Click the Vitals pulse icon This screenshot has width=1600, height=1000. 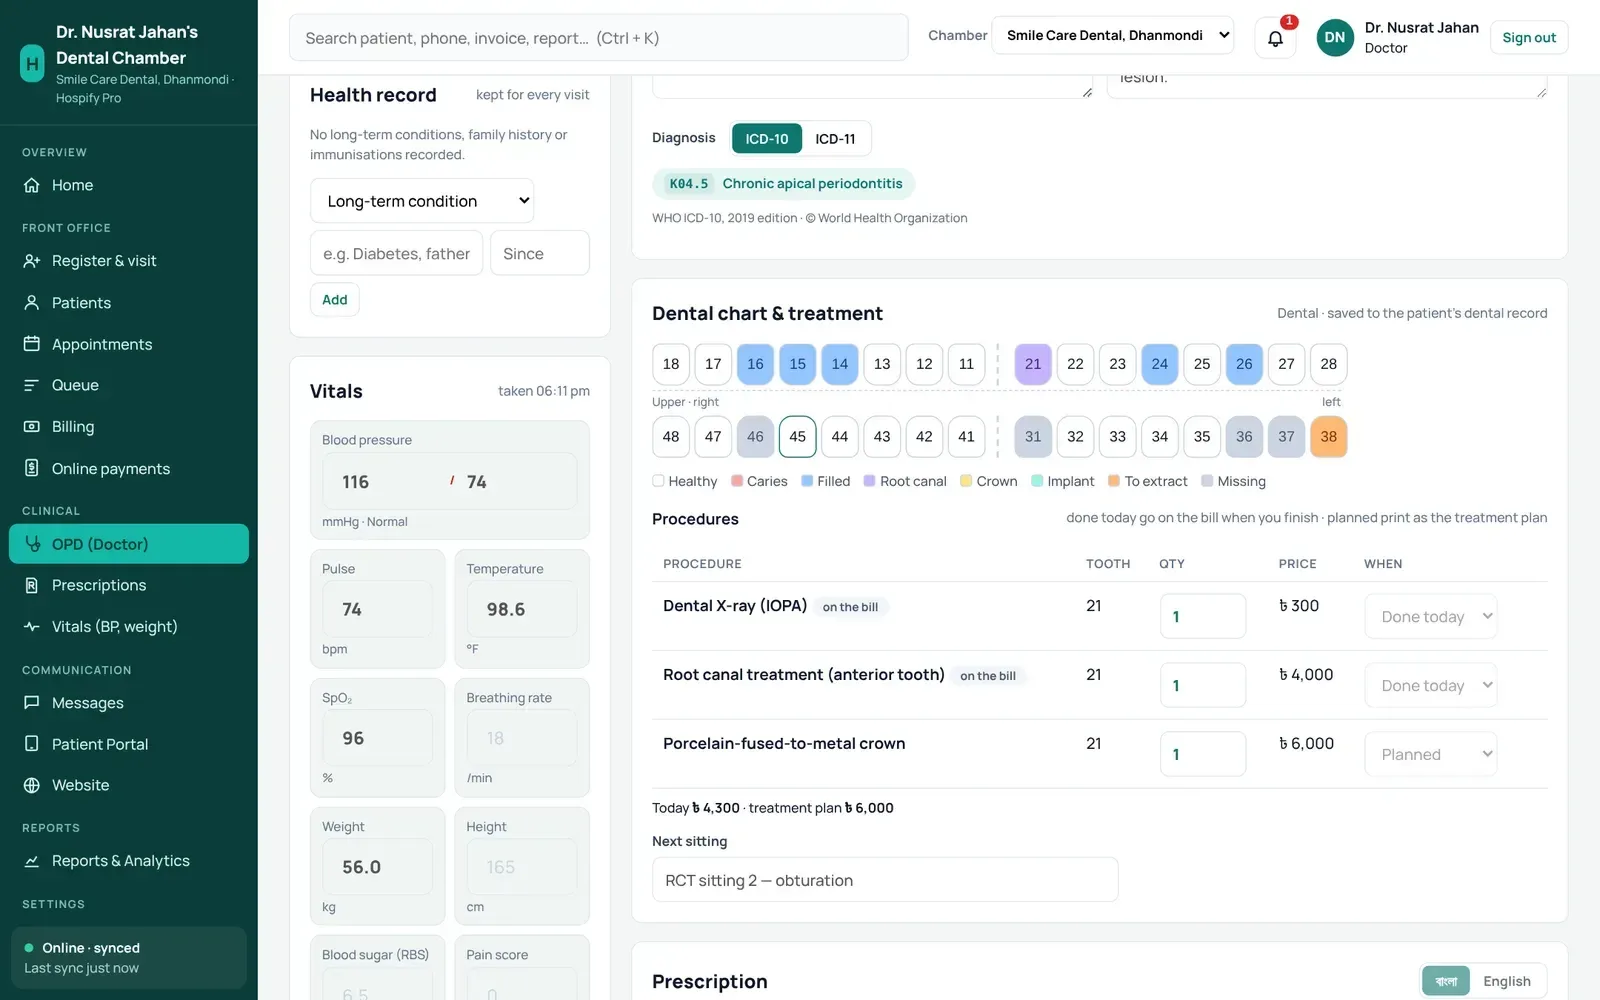32,627
